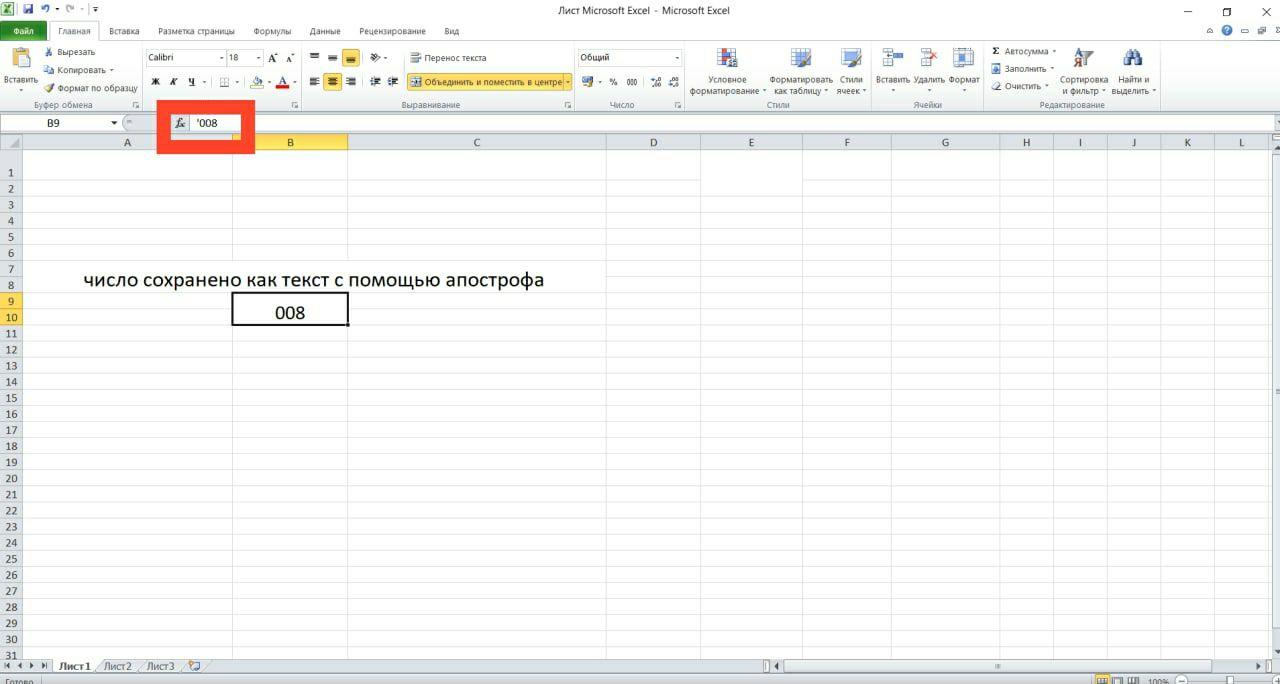
Task: Click the Increase Font Size icon
Action: click(x=272, y=58)
